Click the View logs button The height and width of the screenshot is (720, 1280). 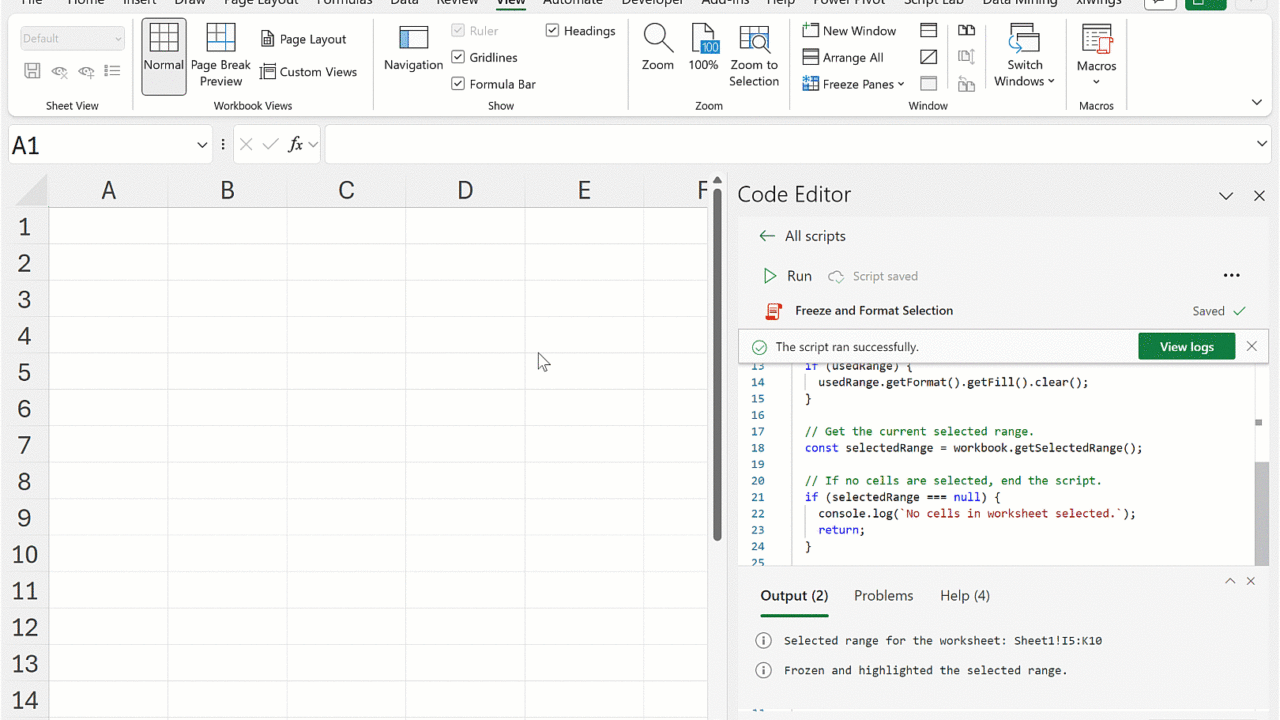pyautogui.click(x=1186, y=347)
